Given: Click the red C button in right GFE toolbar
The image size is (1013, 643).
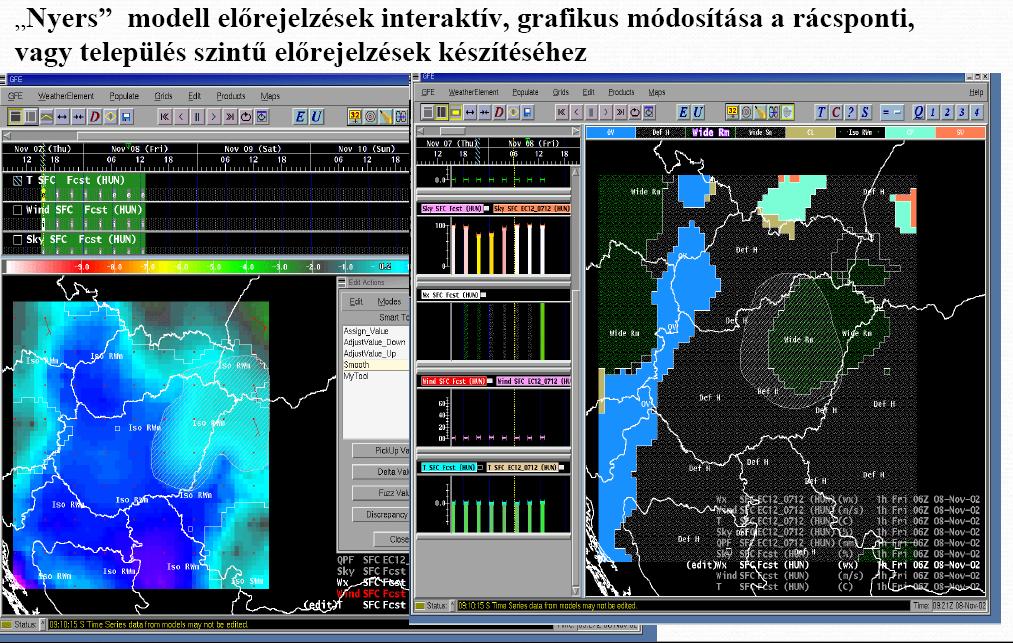Looking at the screenshot, I should pos(835,112).
